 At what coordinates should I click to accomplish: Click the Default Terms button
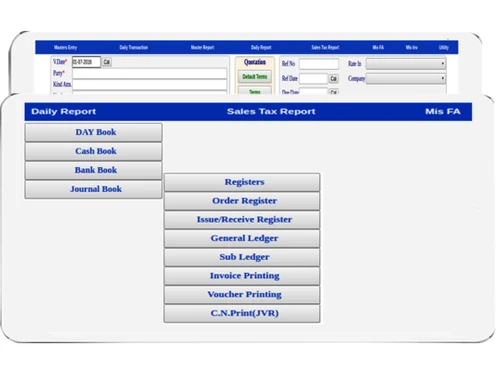pyautogui.click(x=255, y=77)
